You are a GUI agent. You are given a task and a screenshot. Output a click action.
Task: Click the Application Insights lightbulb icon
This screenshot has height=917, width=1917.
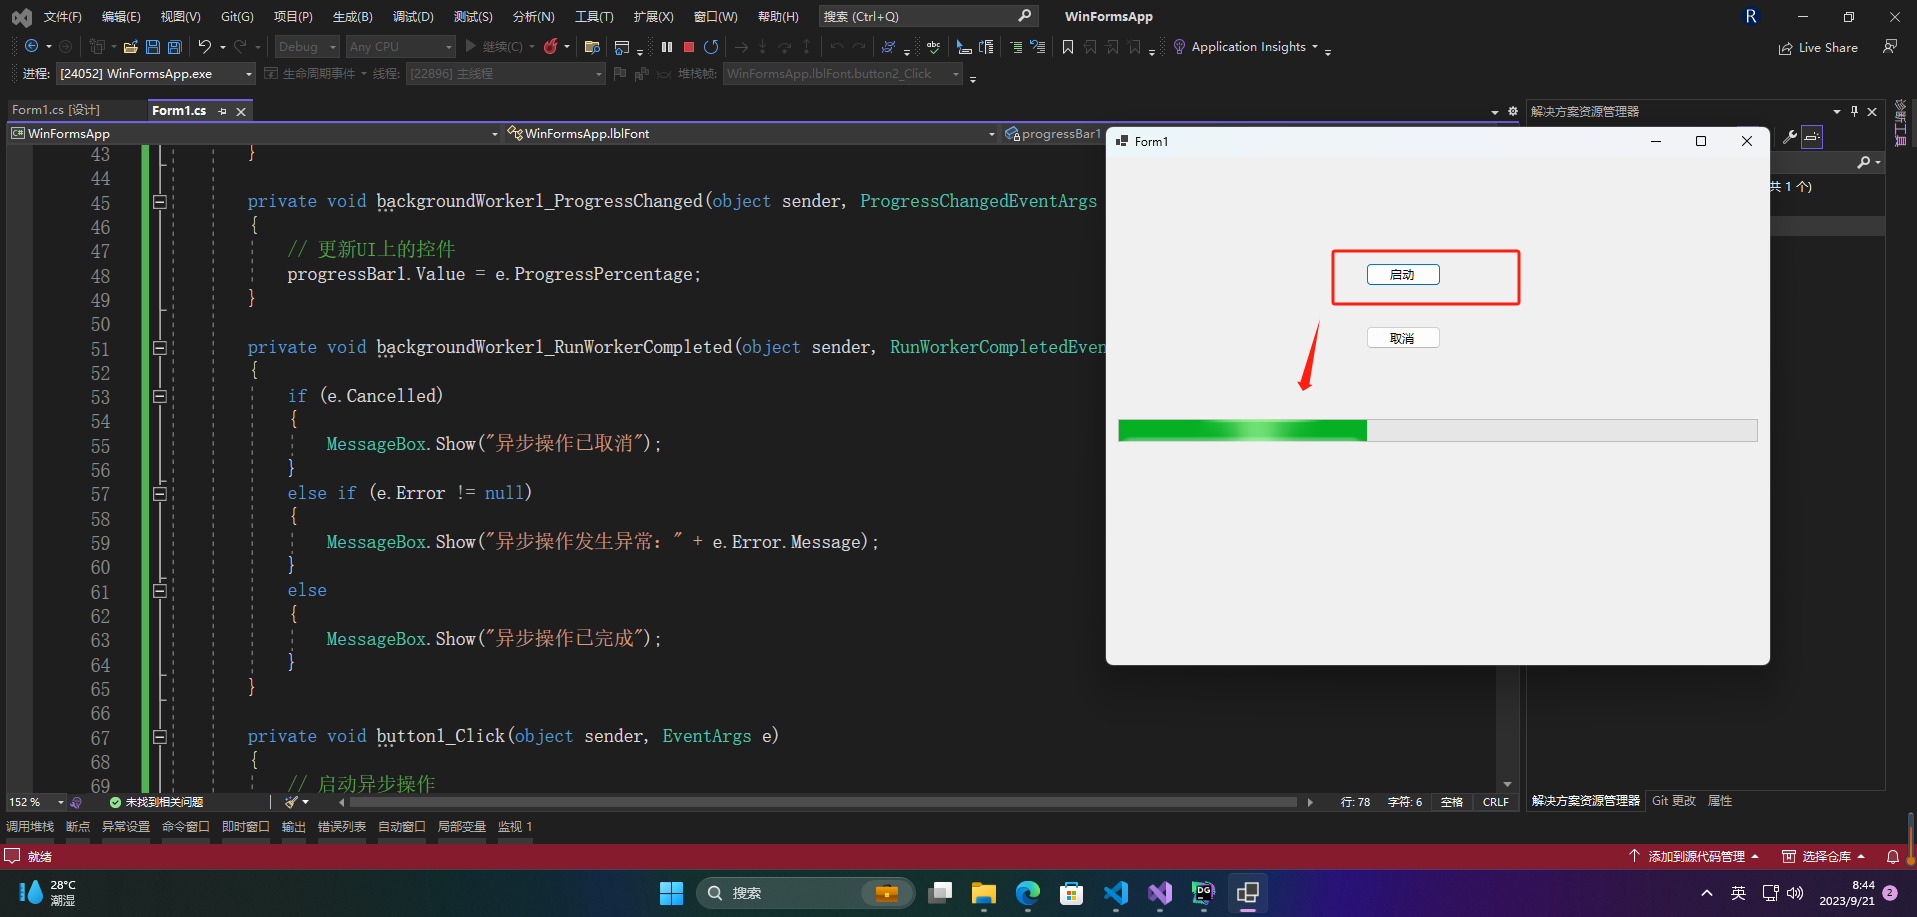click(x=1179, y=47)
